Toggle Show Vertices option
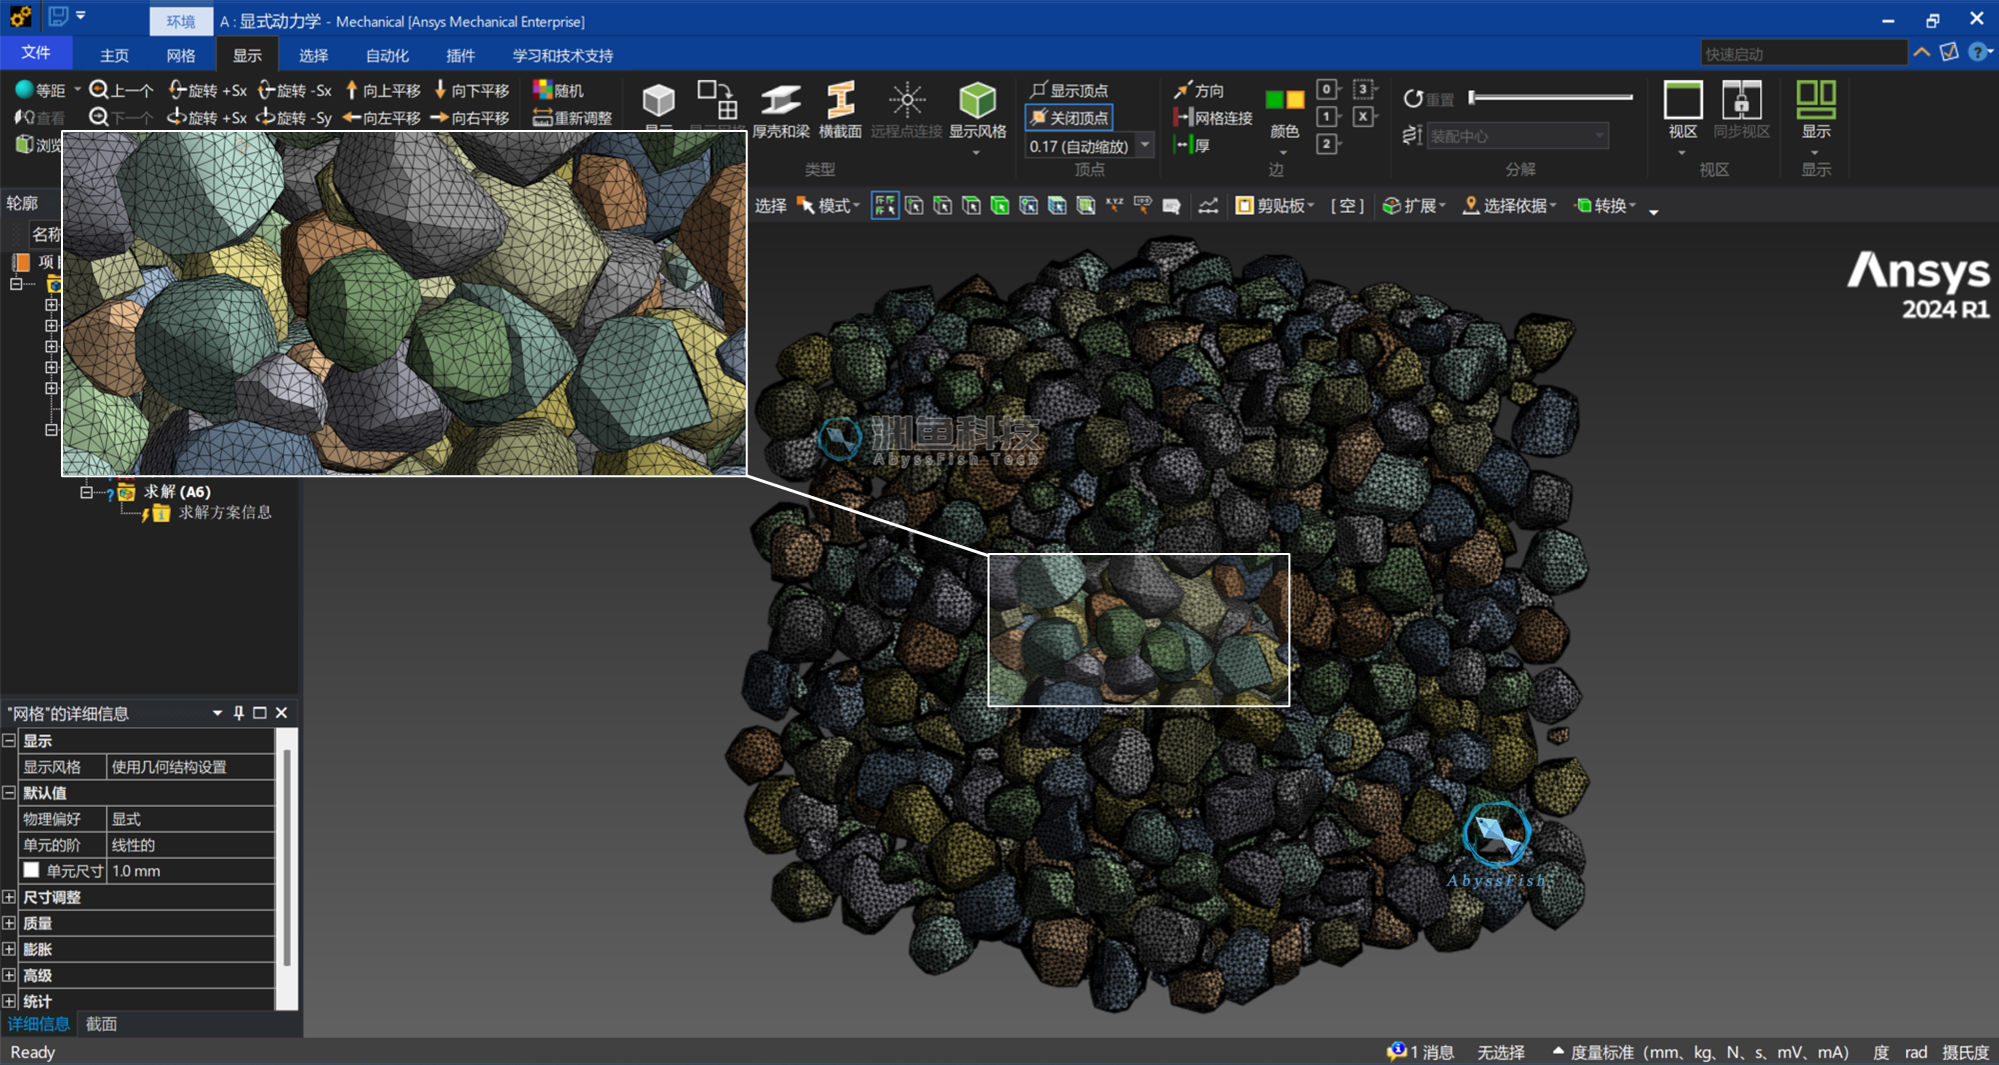Image resolution: width=1999 pixels, height=1065 pixels. pos(1069,90)
